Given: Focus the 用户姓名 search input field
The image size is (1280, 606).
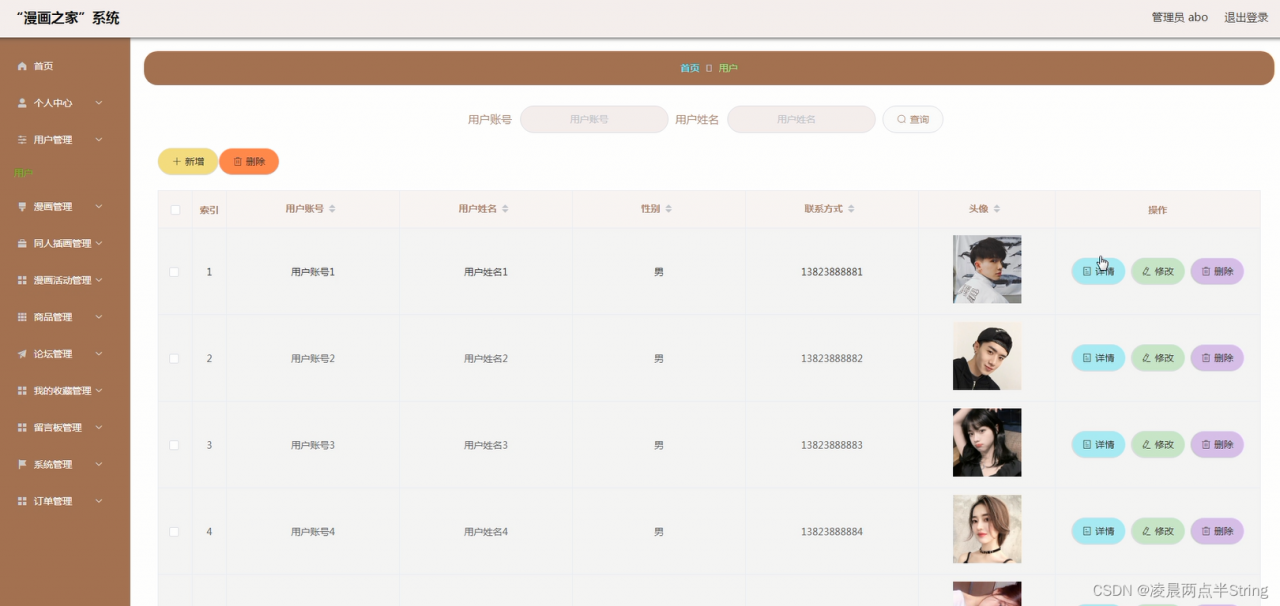Looking at the screenshot, I should pos(801,119).
